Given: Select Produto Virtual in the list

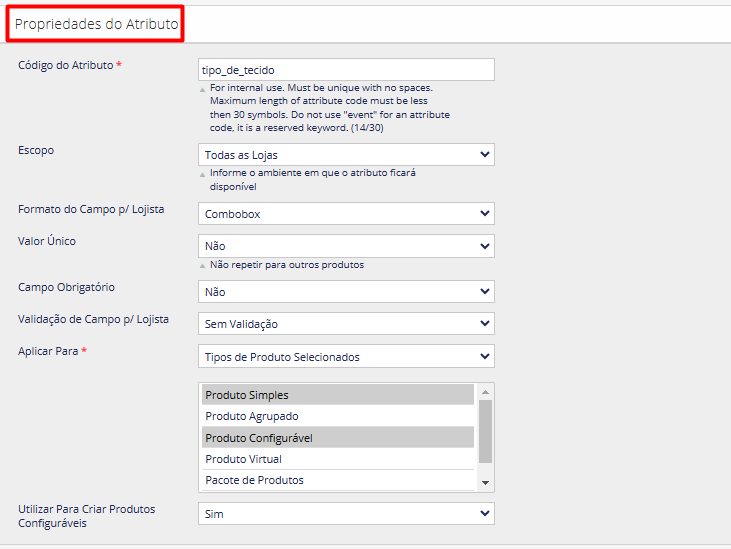Looking at the screenshot, I should pyautogui.click(x=338, y=459).
